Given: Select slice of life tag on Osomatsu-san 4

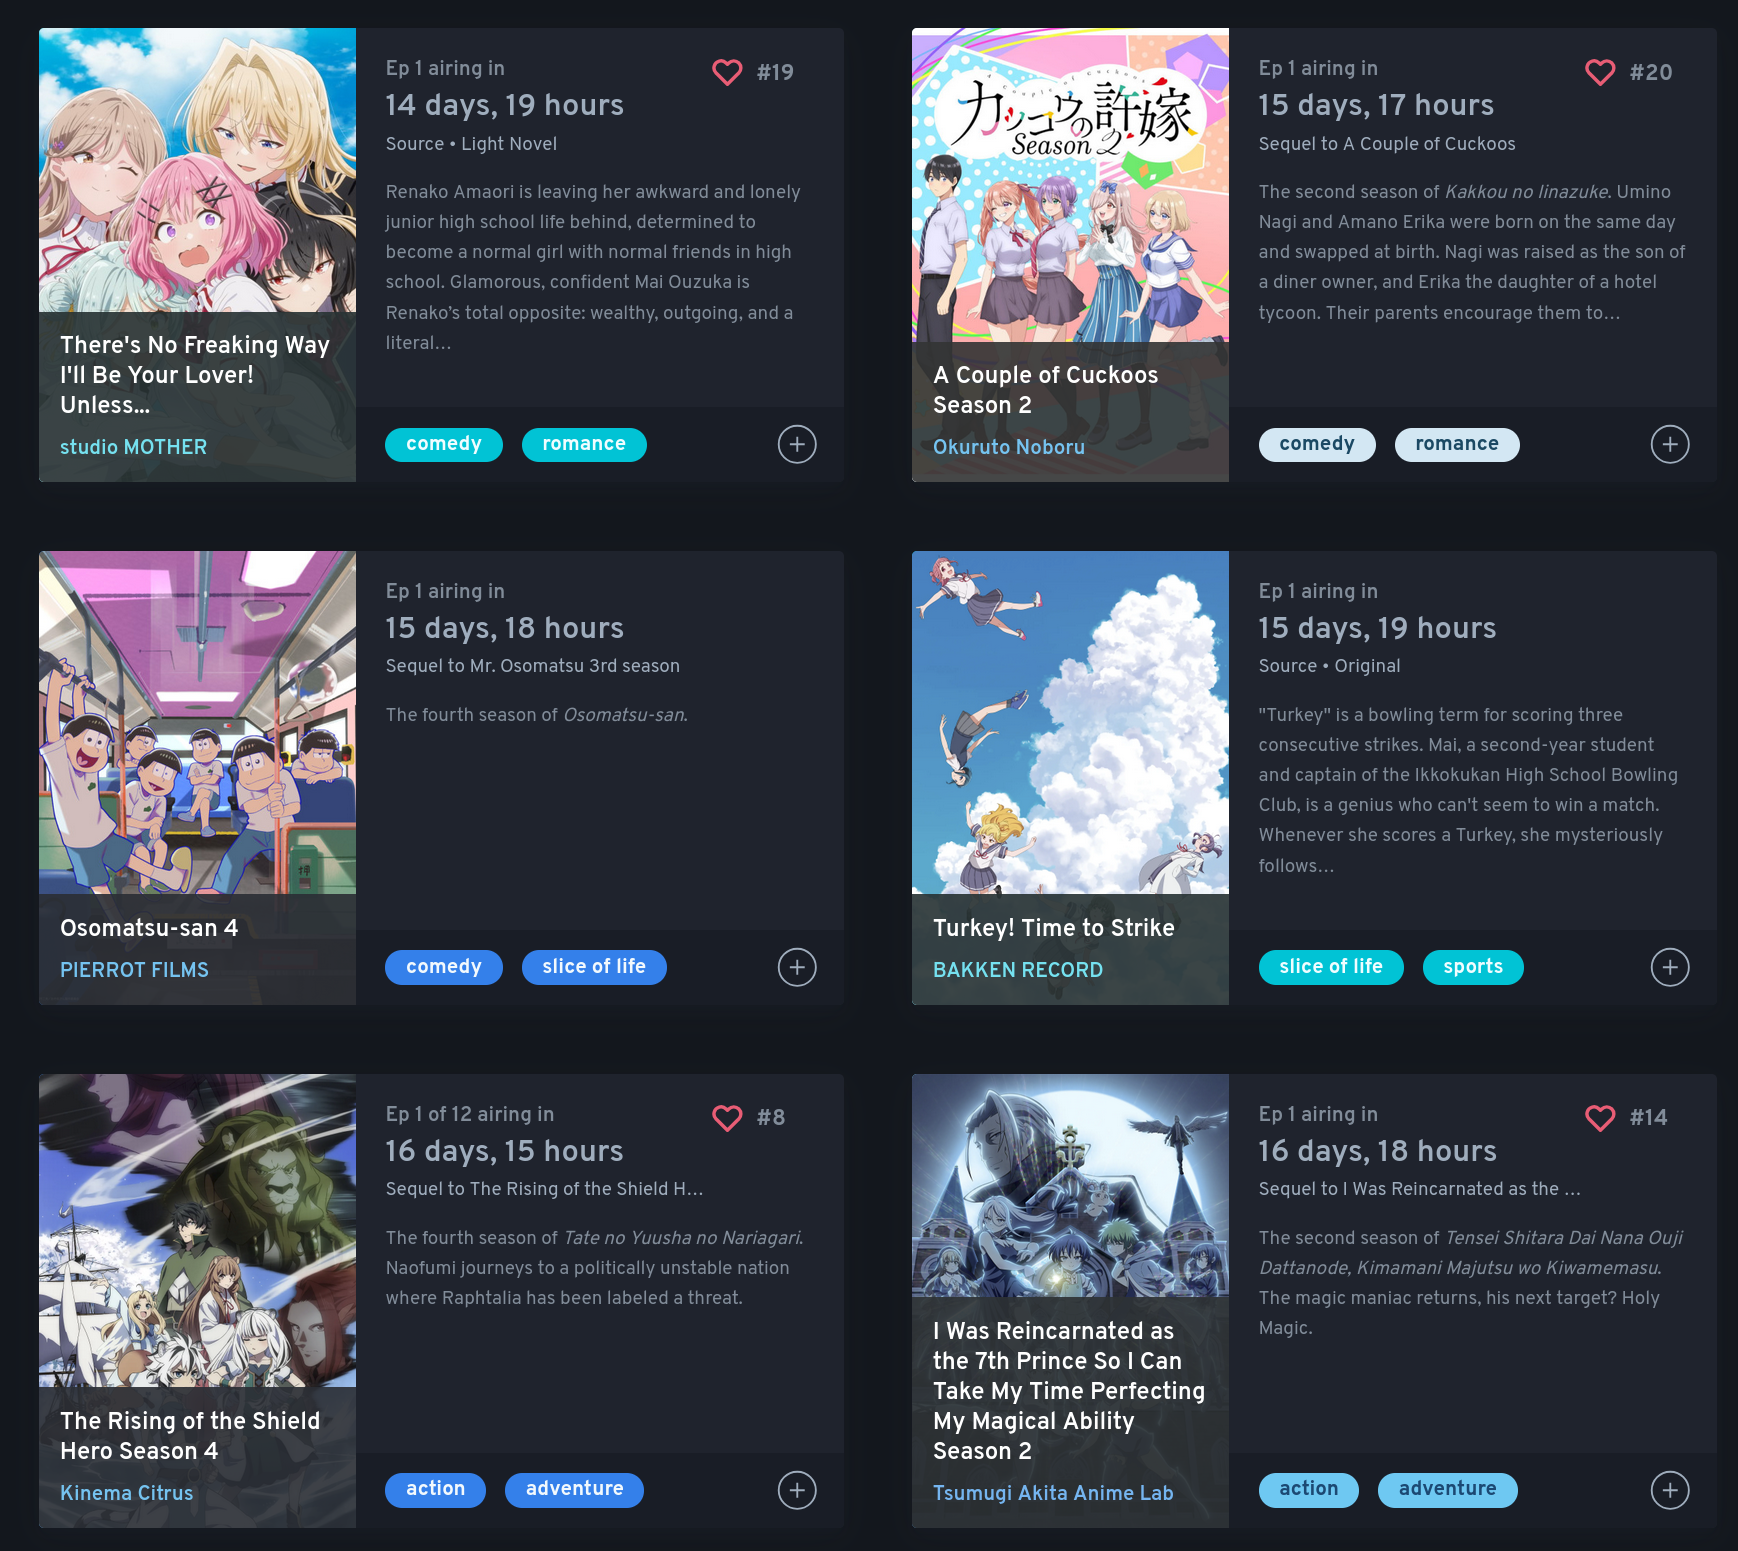Looking at the screenshot, I should 594,967.
